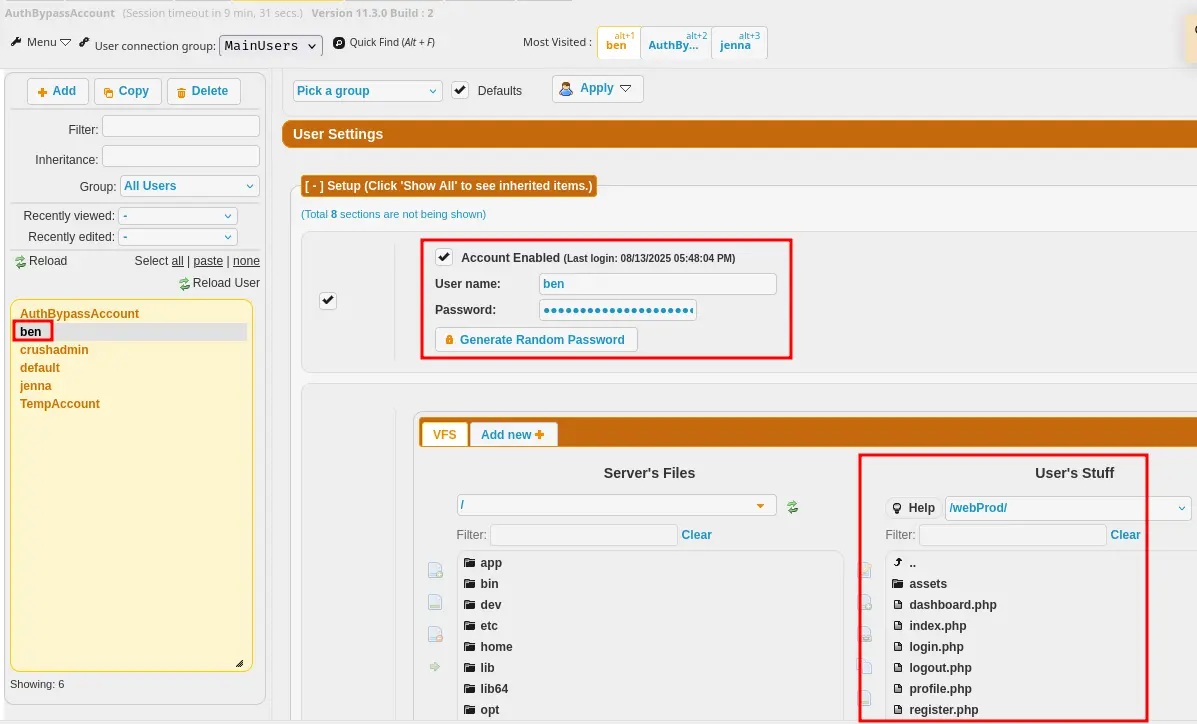The height and width of the screenshot is (724, 1197).
Task: Click the Reload User icon
Action: coord(184,284)
